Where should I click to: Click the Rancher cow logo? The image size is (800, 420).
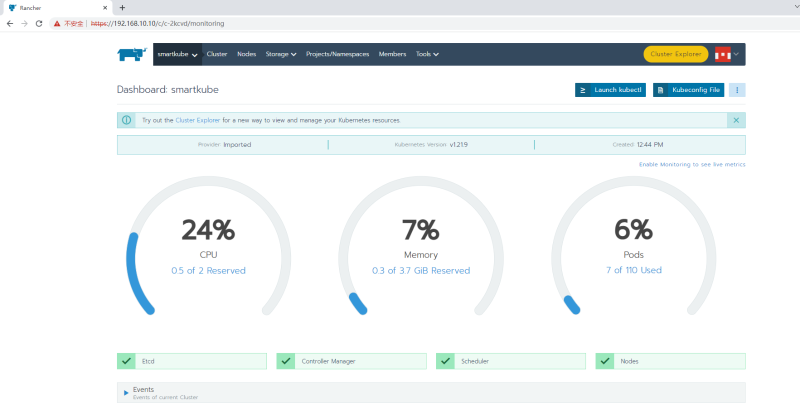pyautogui.click(x=132, y=54)
